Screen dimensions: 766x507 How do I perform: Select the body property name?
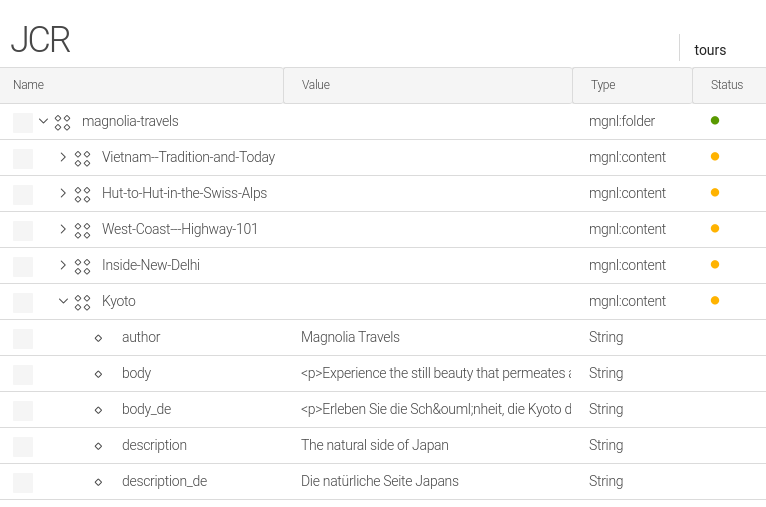pos(137,373)
